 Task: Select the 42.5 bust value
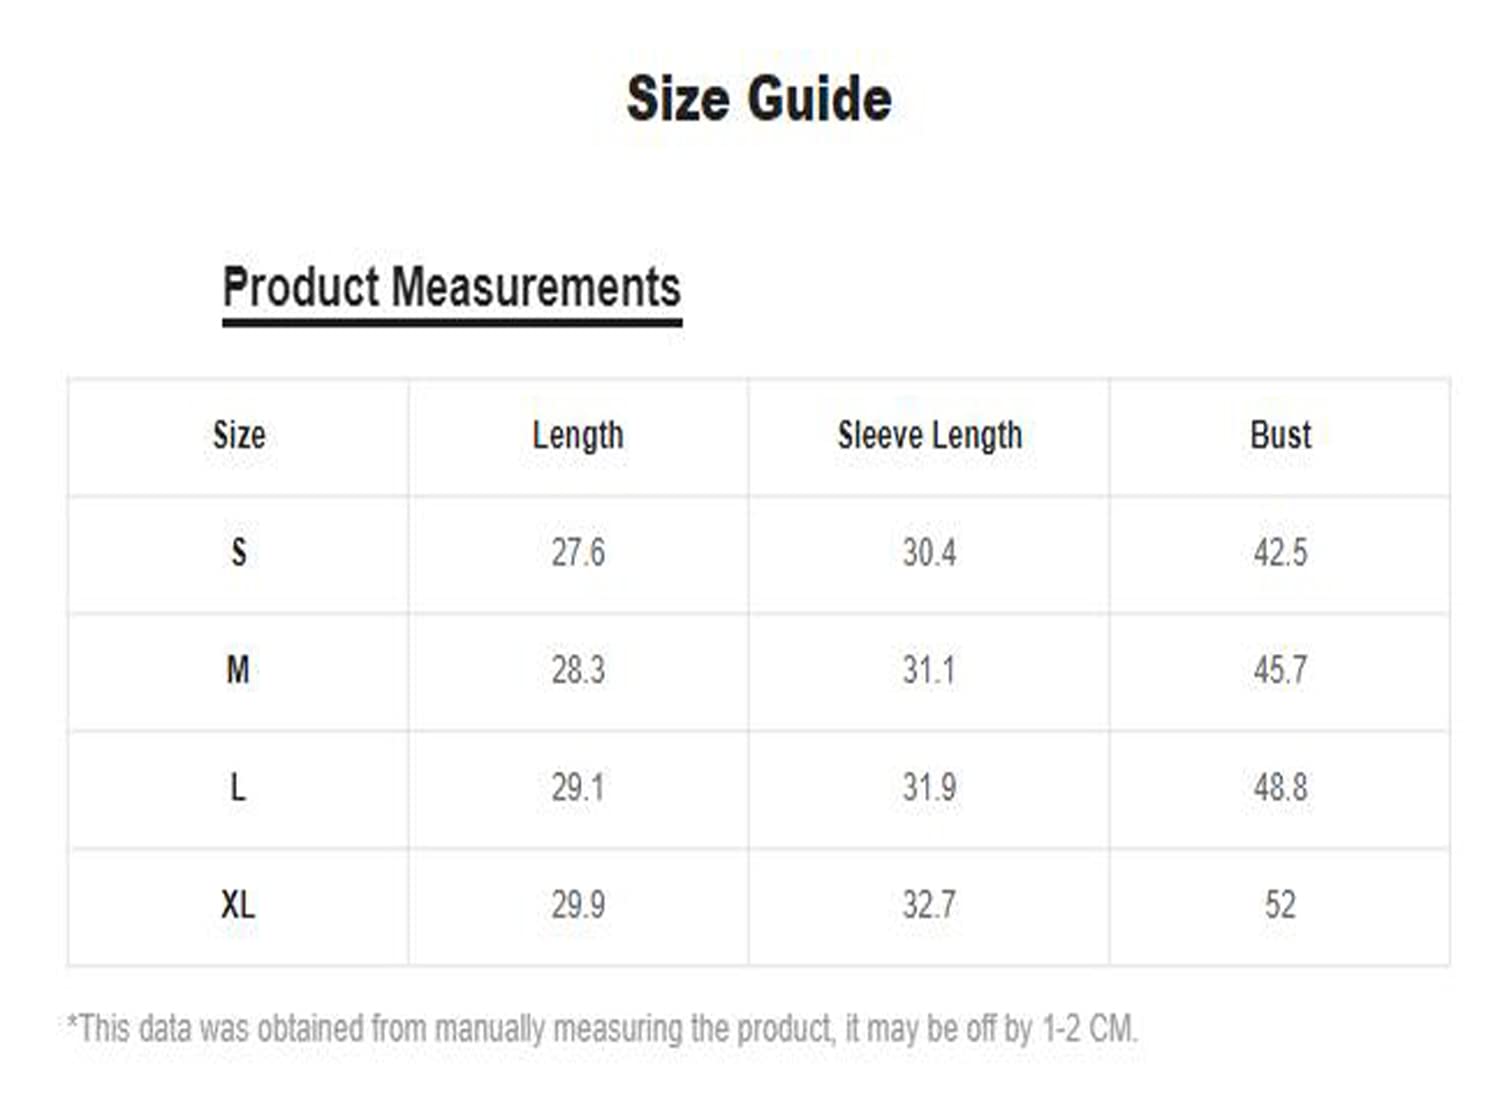tap(1280, 552)
